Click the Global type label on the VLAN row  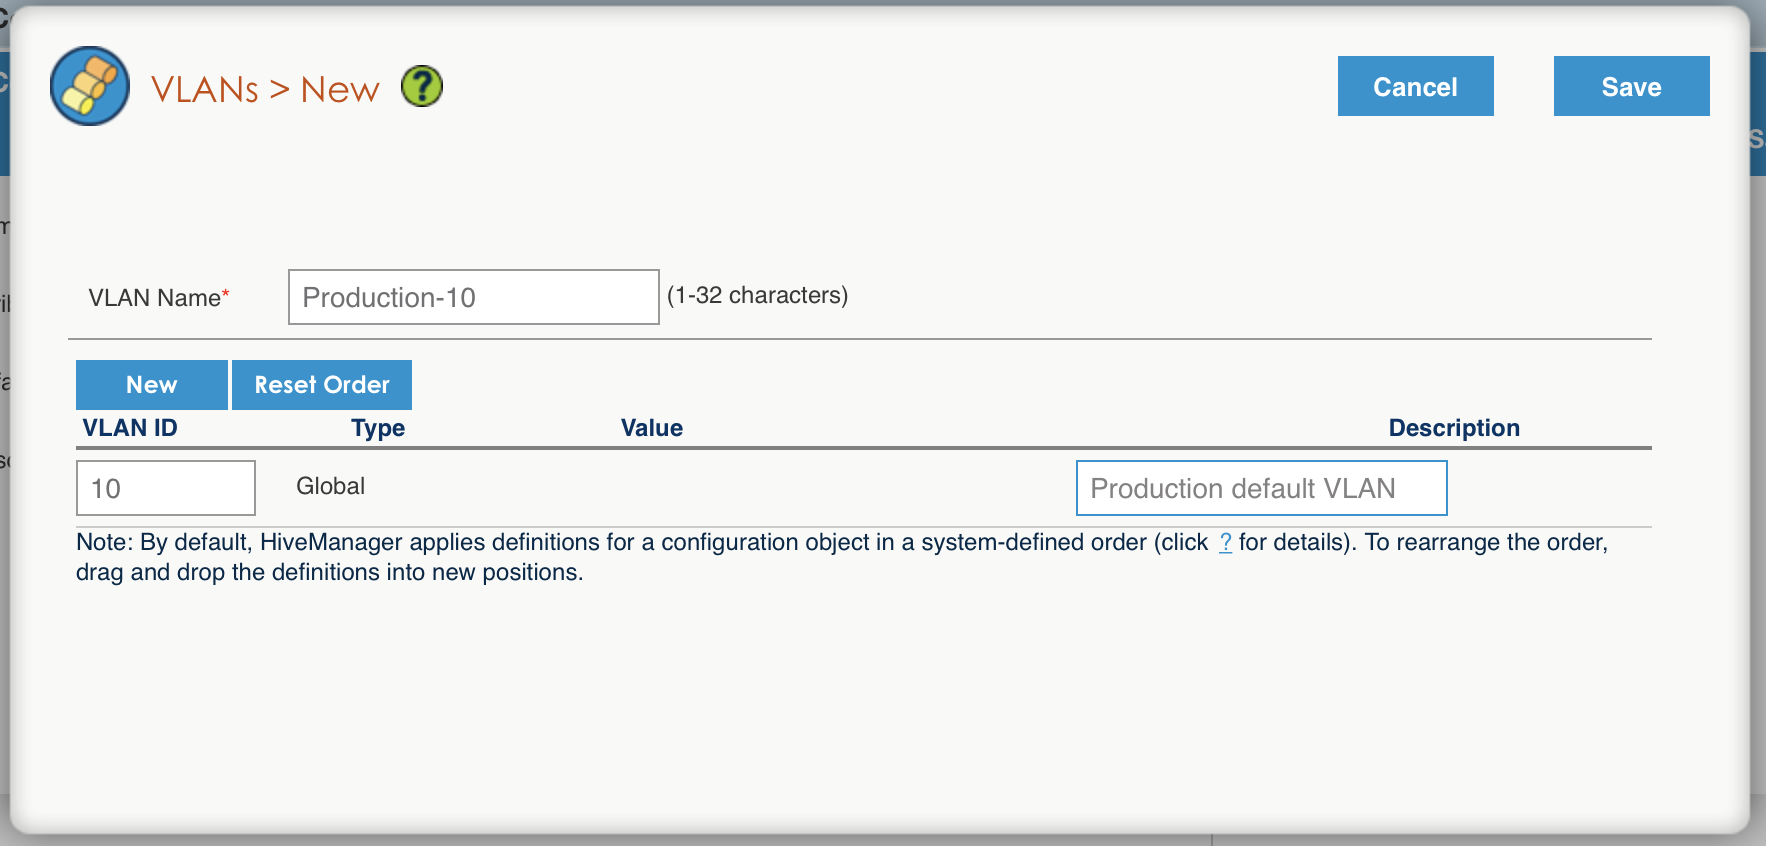[x=330, y=486]
